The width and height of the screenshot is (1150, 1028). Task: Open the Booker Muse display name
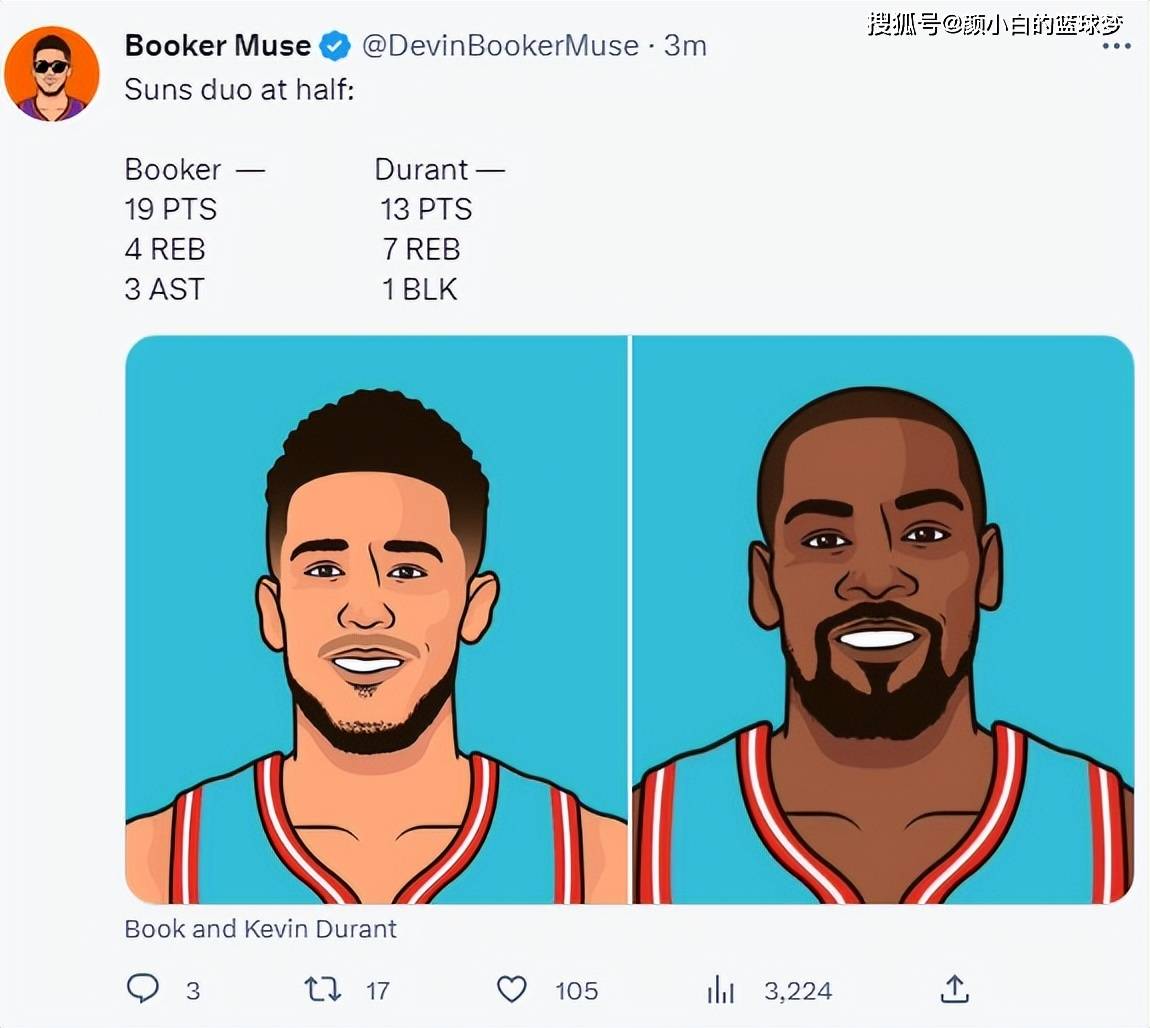coord(218,45)
